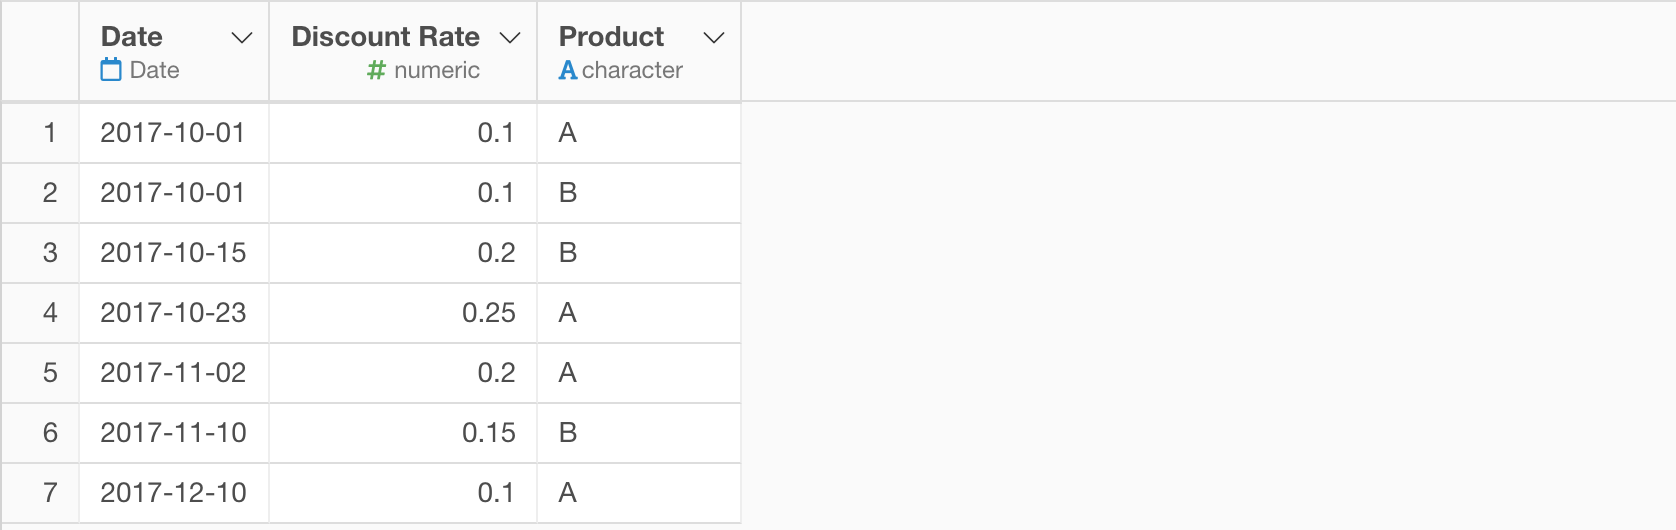The width and height of the screenshot is (1676, 530).
Task: Click the date cell 2017-10-23
Action: point(173,313)
